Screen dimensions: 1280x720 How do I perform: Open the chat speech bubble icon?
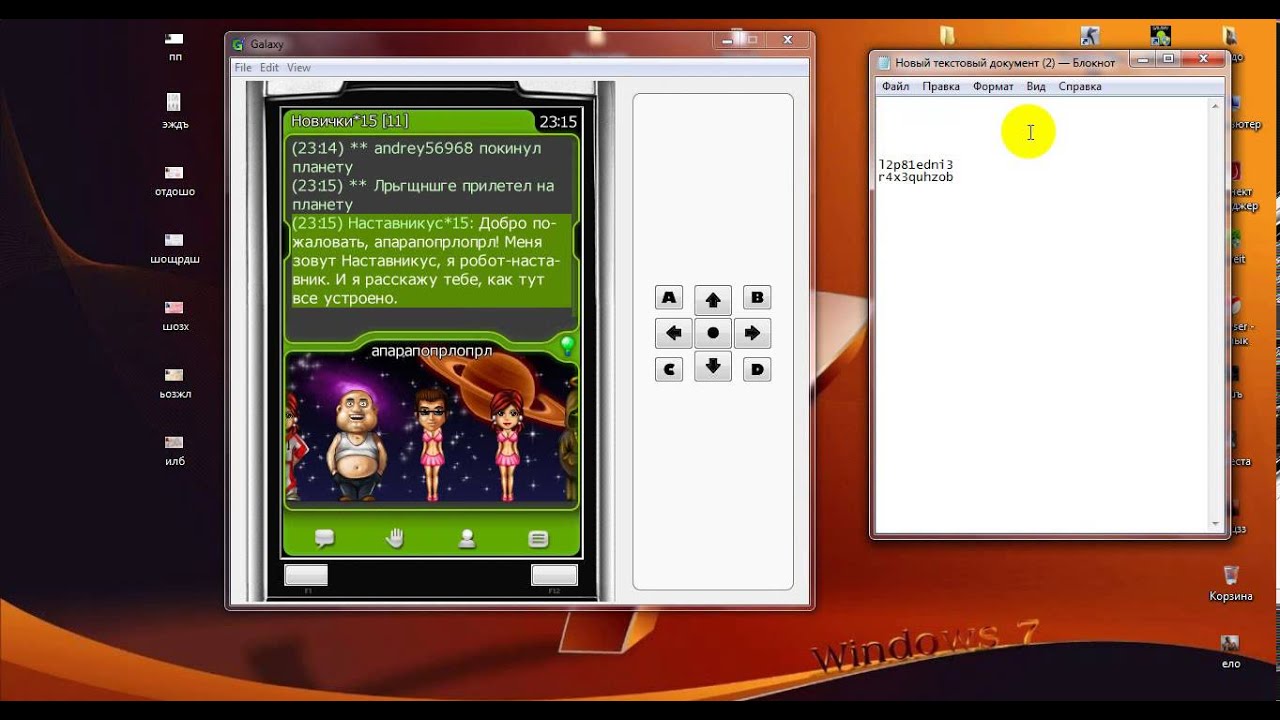pyautogui.click(x=324, y=538)
